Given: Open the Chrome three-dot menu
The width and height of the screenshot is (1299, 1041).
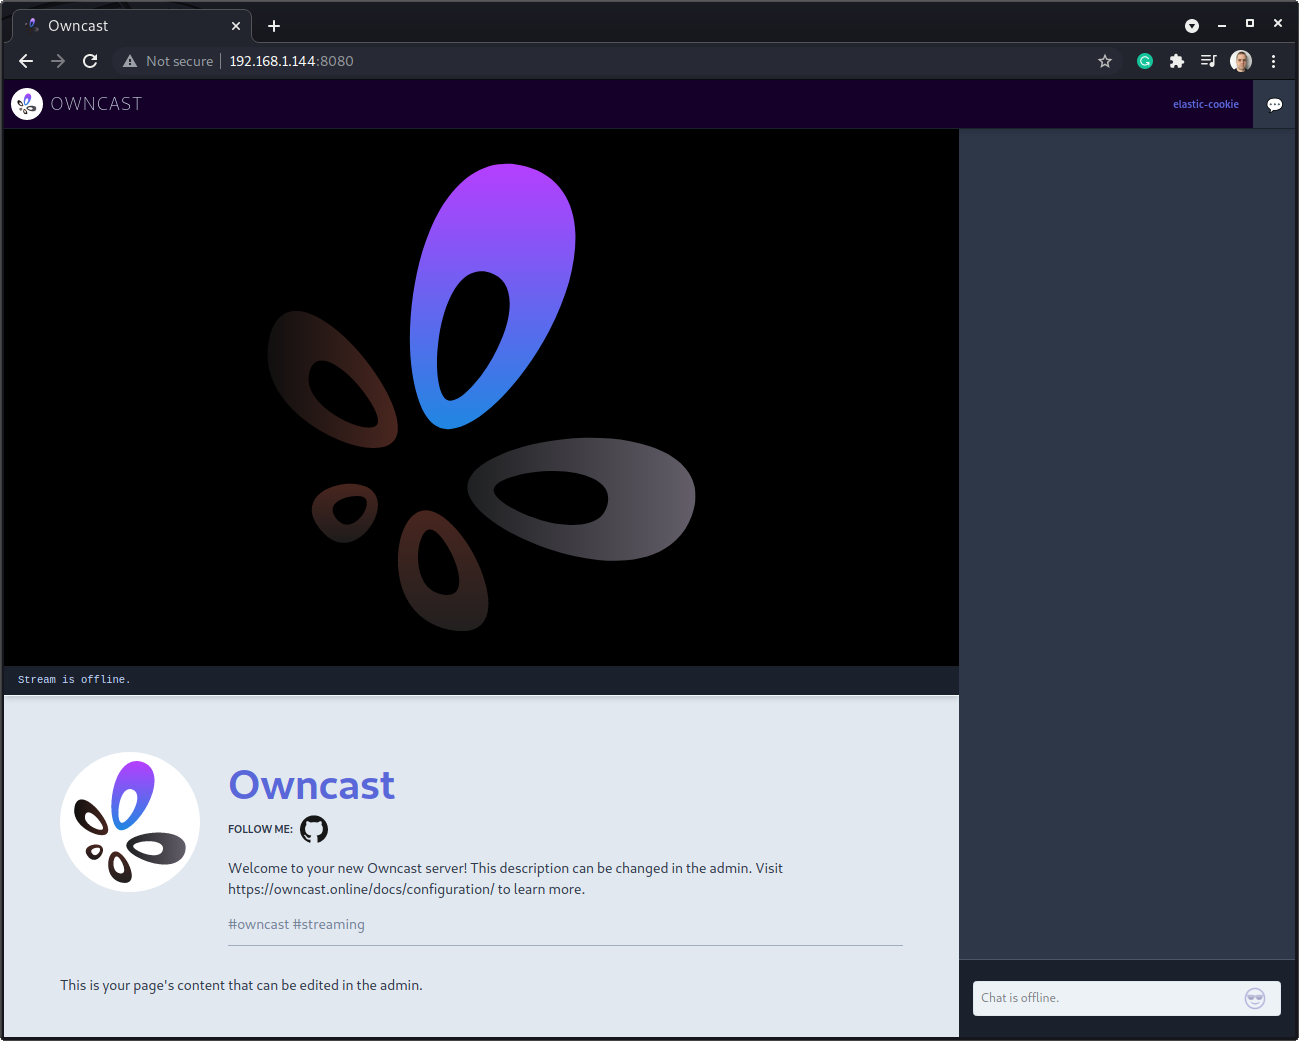Looking at the screenshot, I should pos(1273,61).
